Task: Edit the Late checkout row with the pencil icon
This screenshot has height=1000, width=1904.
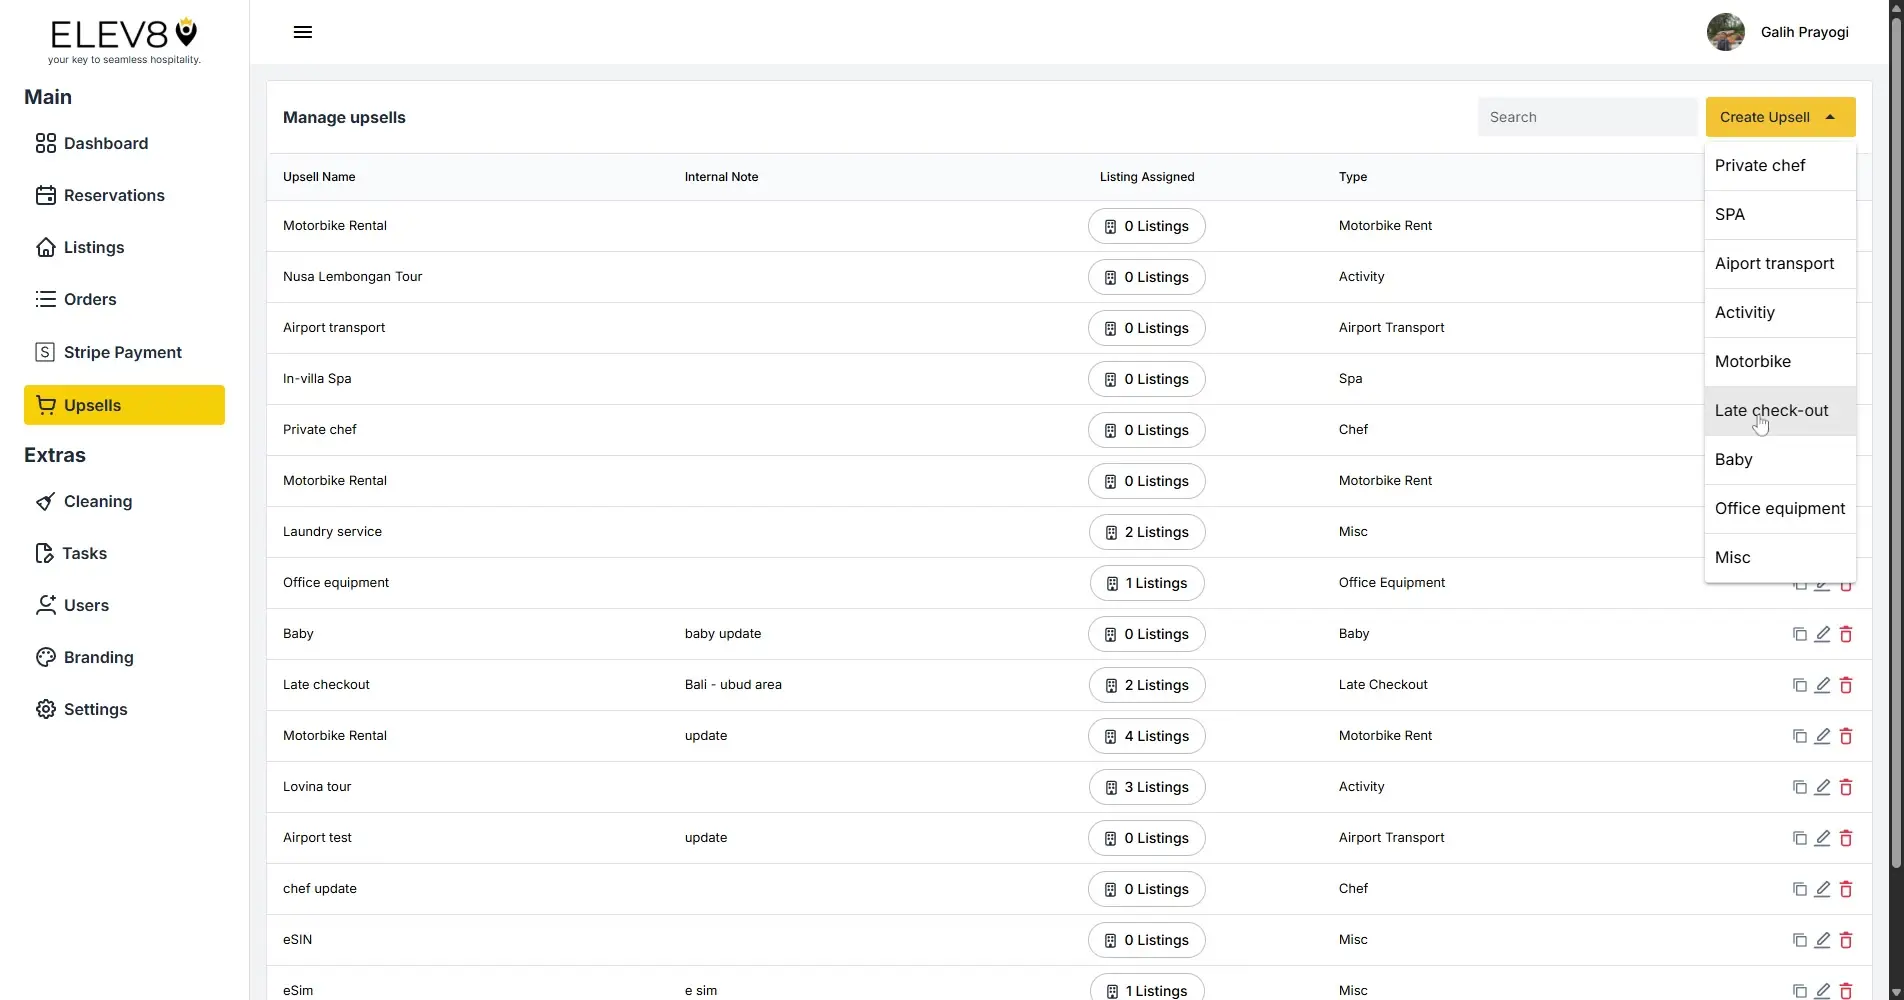Action: pos(1822,685)
